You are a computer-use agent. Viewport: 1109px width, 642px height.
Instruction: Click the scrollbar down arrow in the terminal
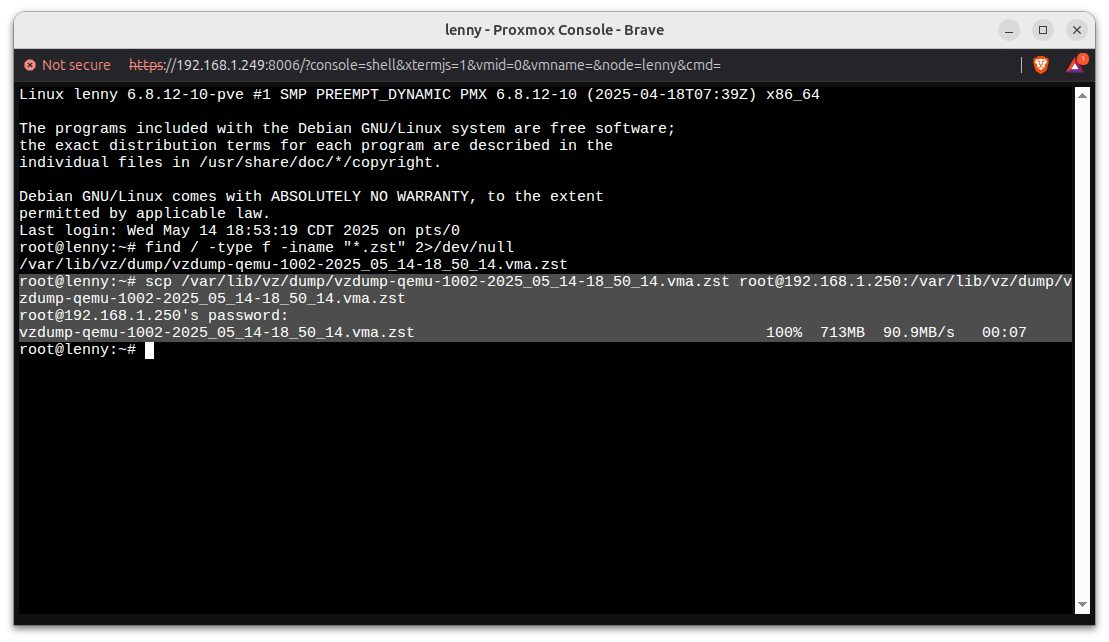[x=1082, y=605]
